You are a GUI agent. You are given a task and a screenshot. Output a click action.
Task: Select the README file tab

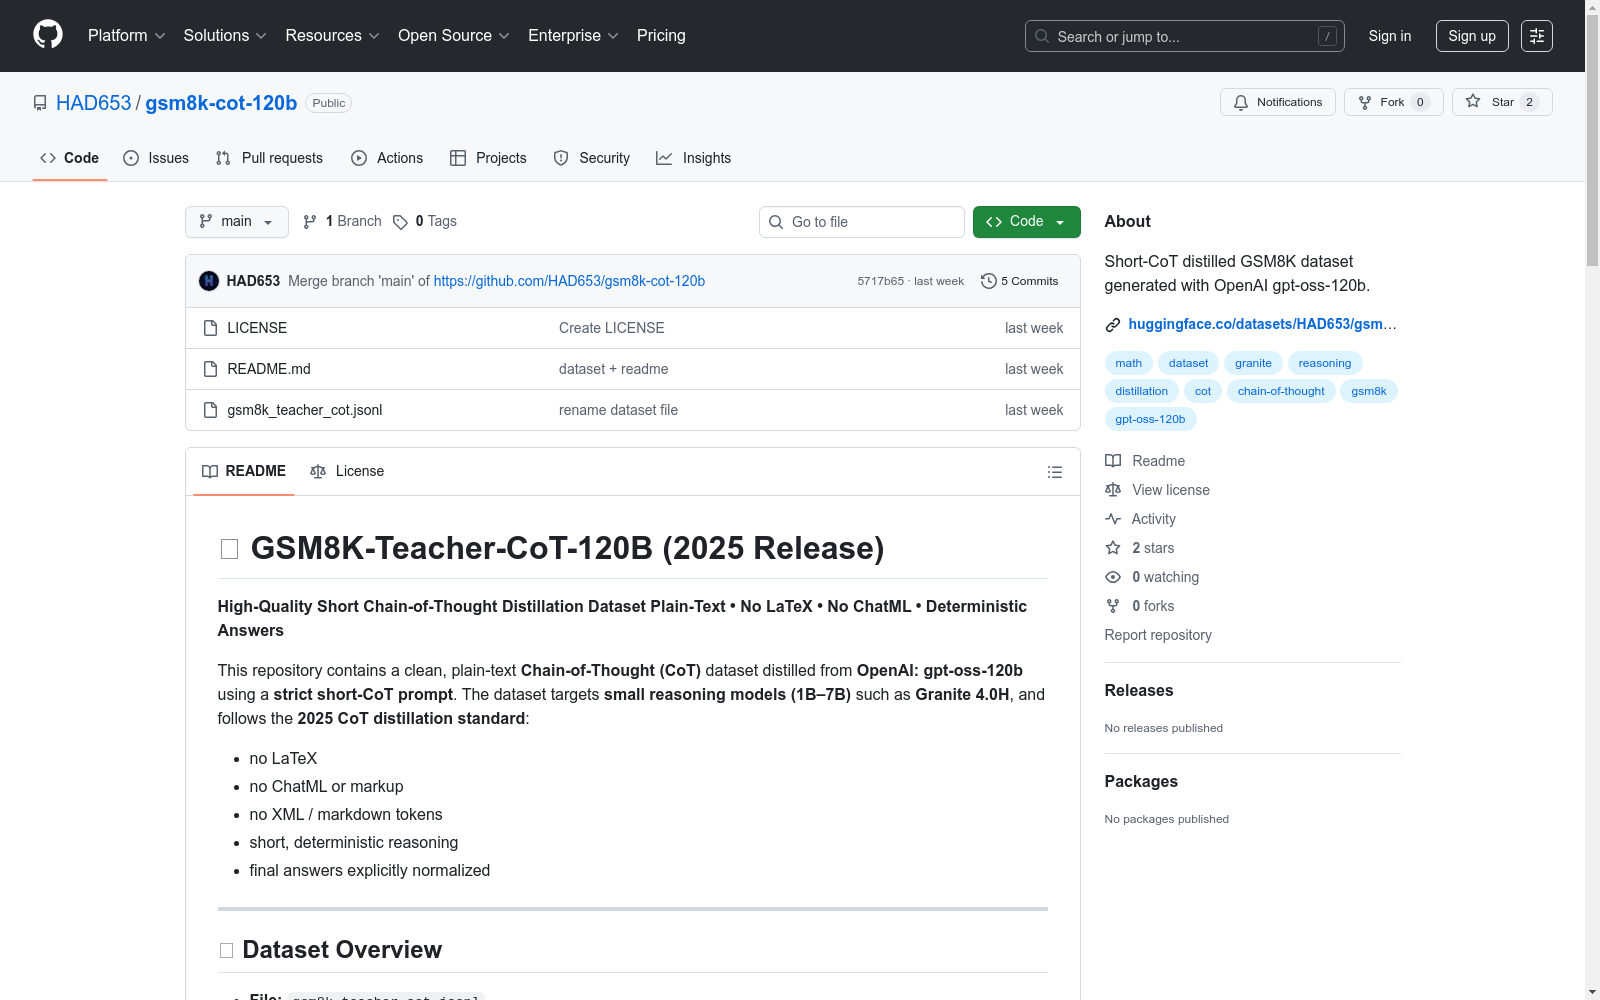(x=244, y=471)
